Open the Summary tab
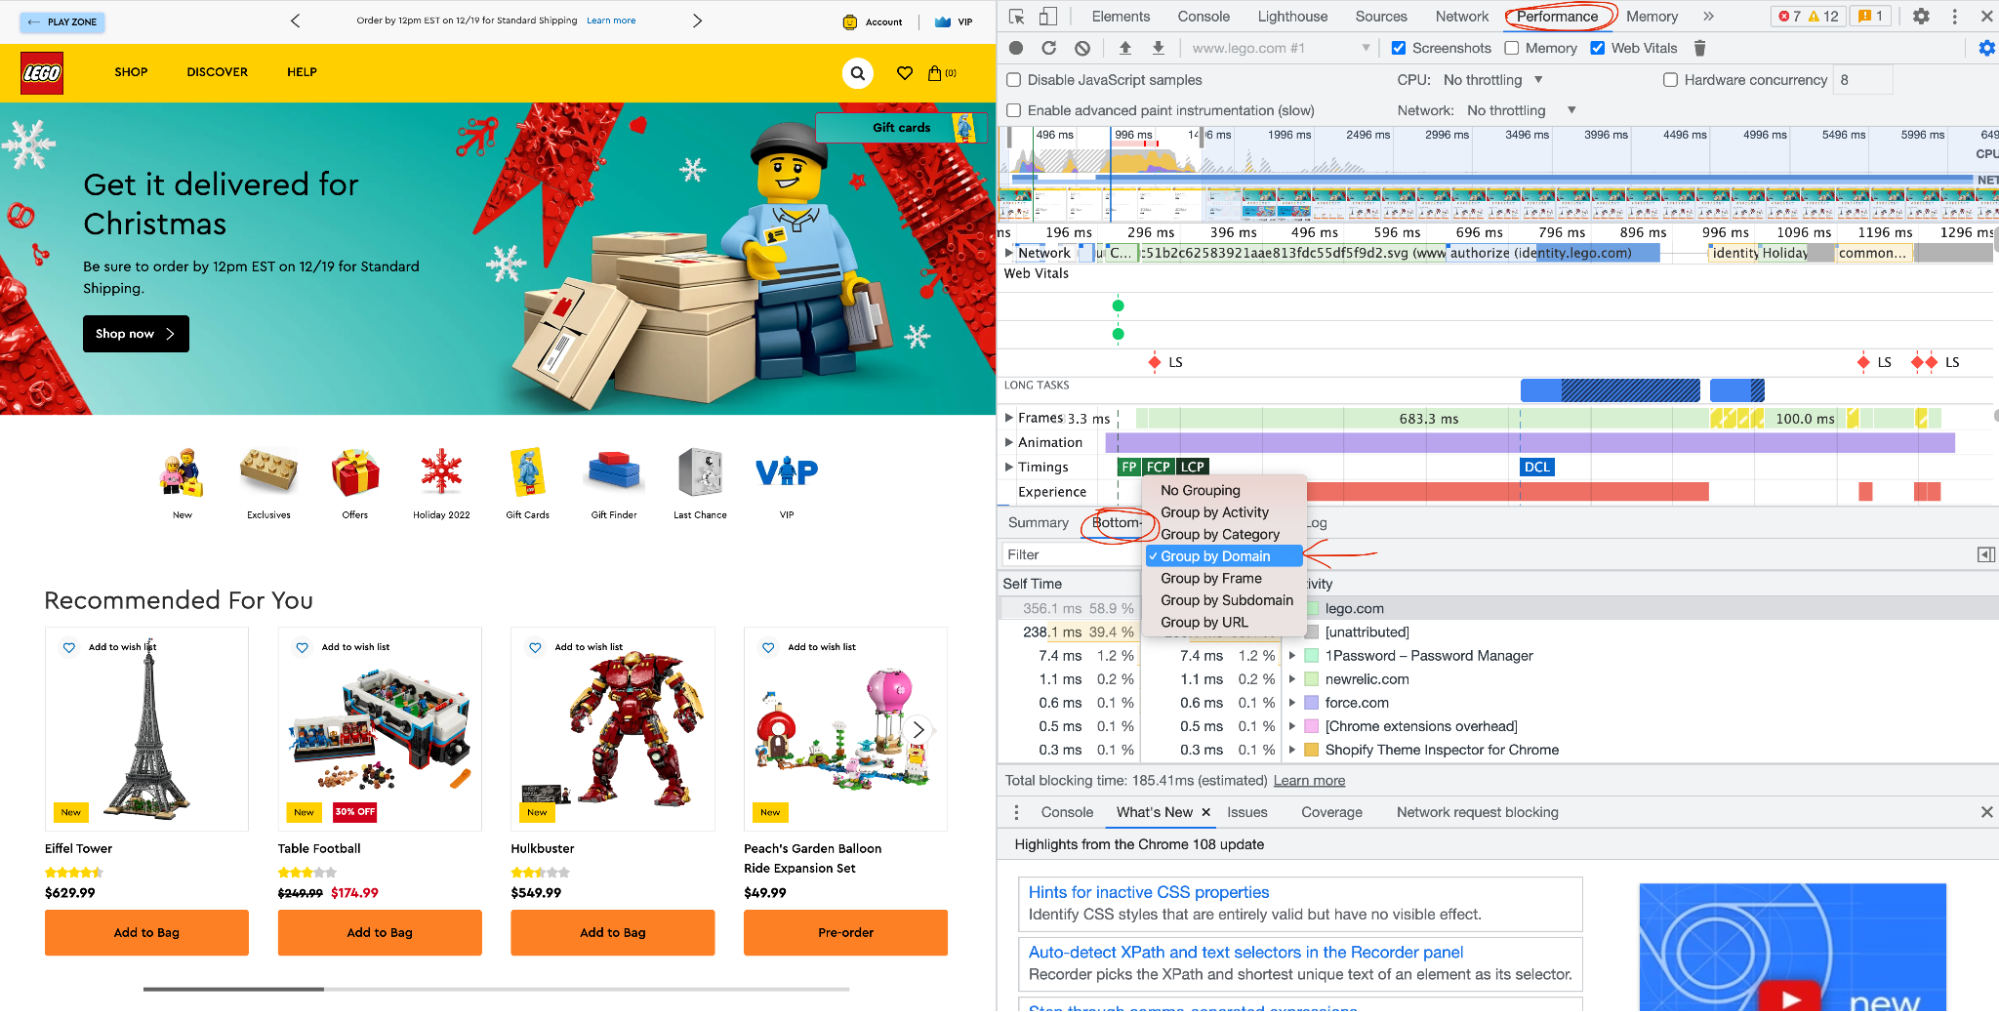The width and height of the screenshot is (1999, 1012). point(1038,523)
